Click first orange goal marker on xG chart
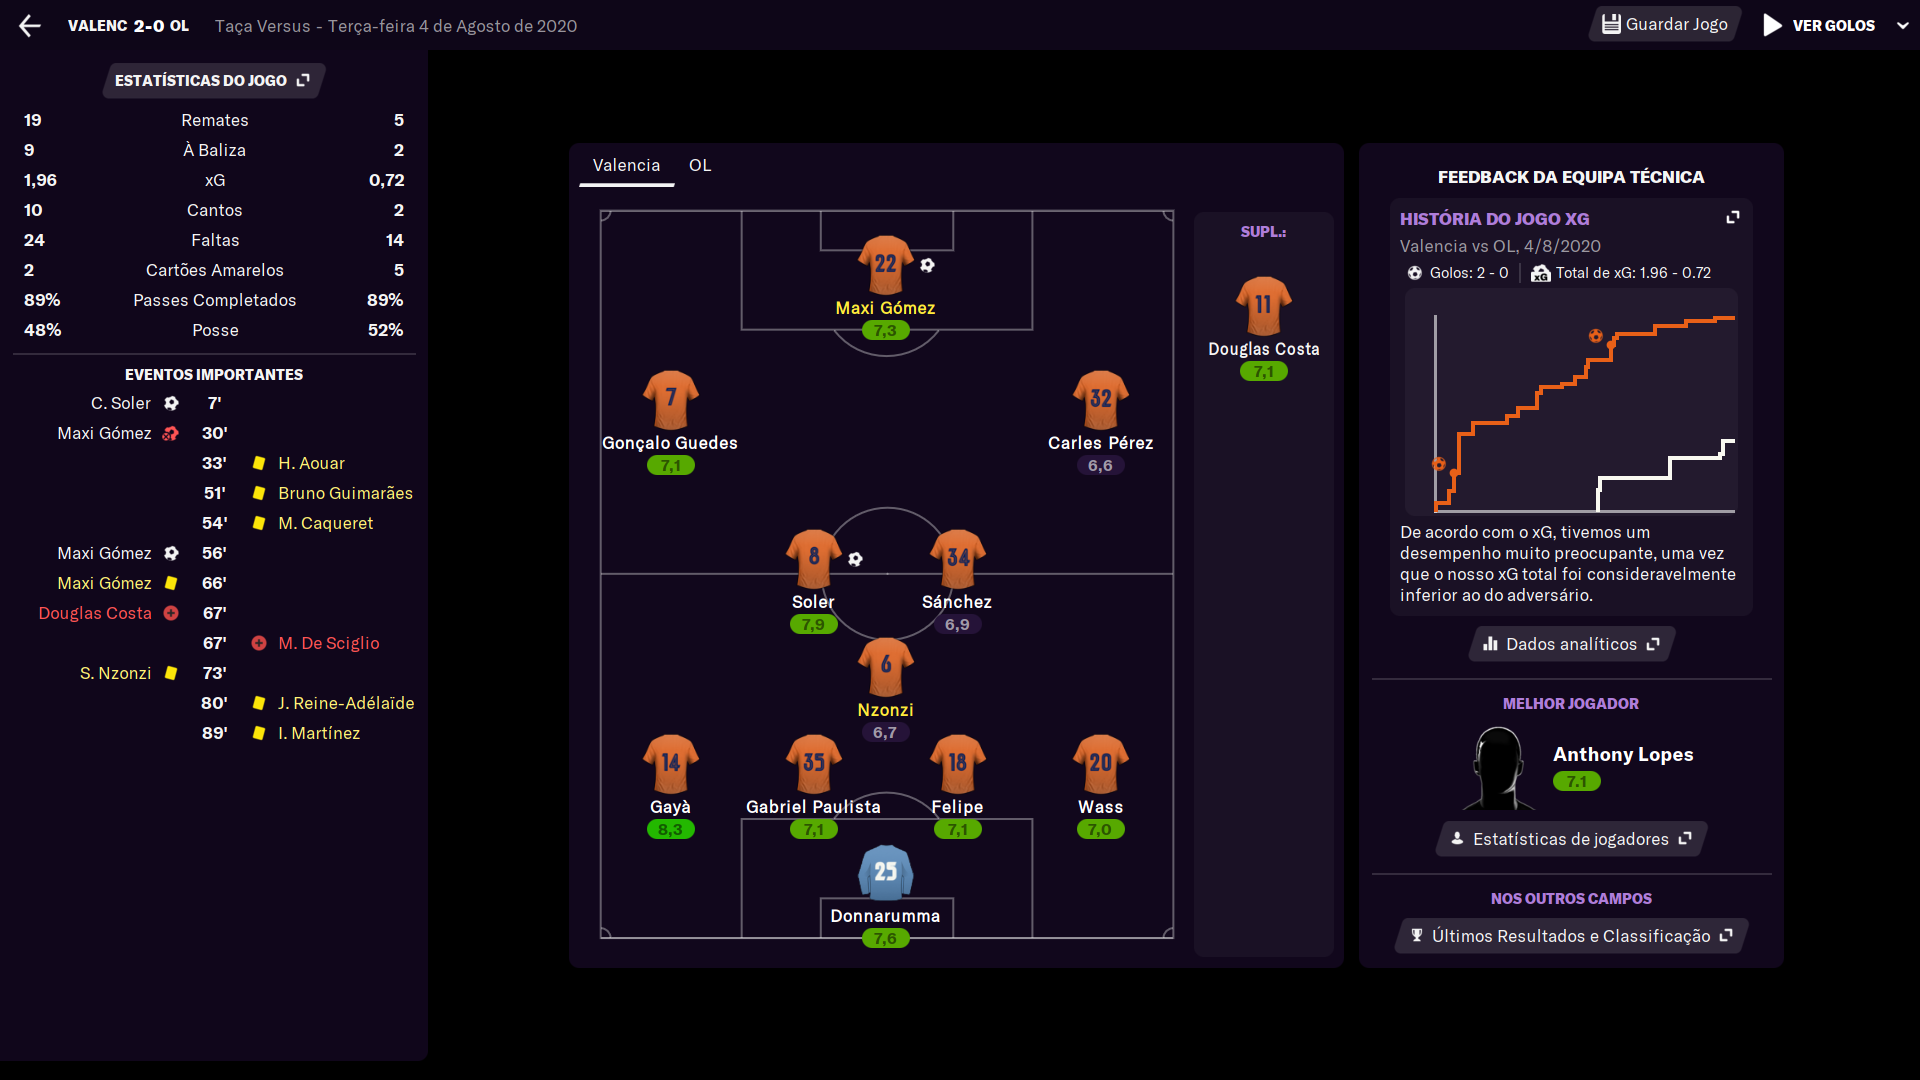The image size is (1920, 1080). (1439, 464)
